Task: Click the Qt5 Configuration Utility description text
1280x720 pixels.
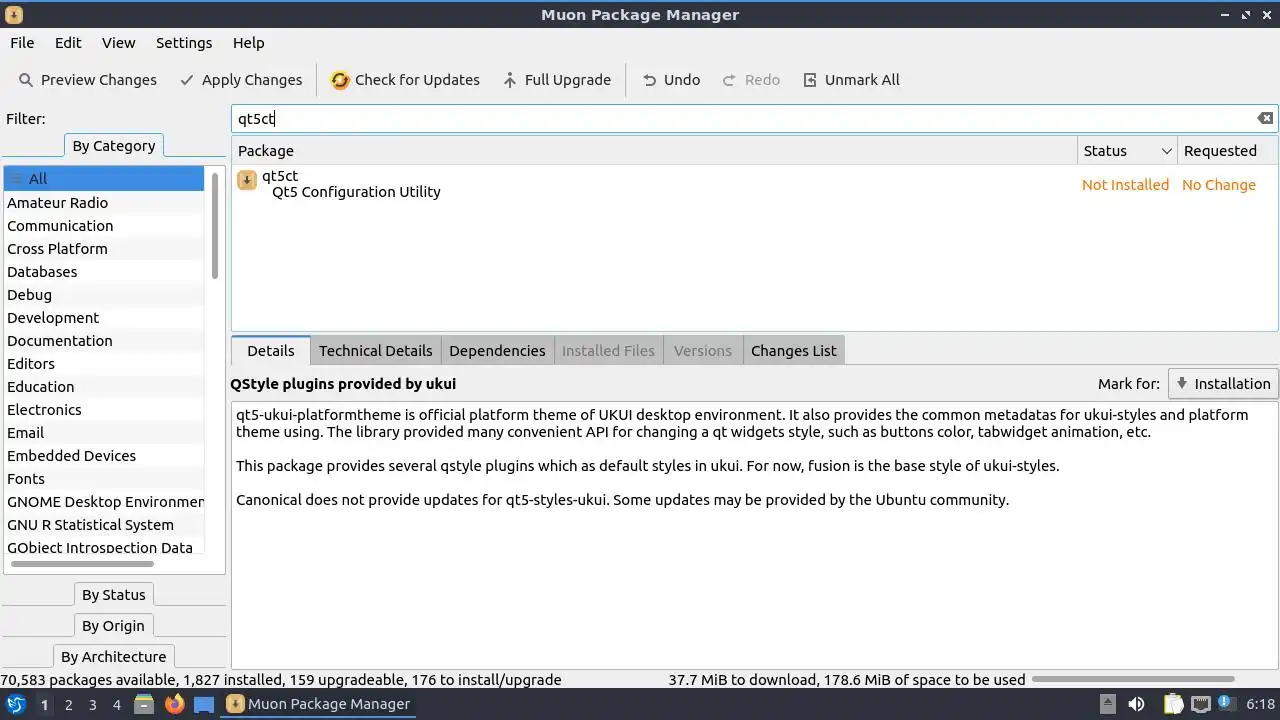Action: 356,192
